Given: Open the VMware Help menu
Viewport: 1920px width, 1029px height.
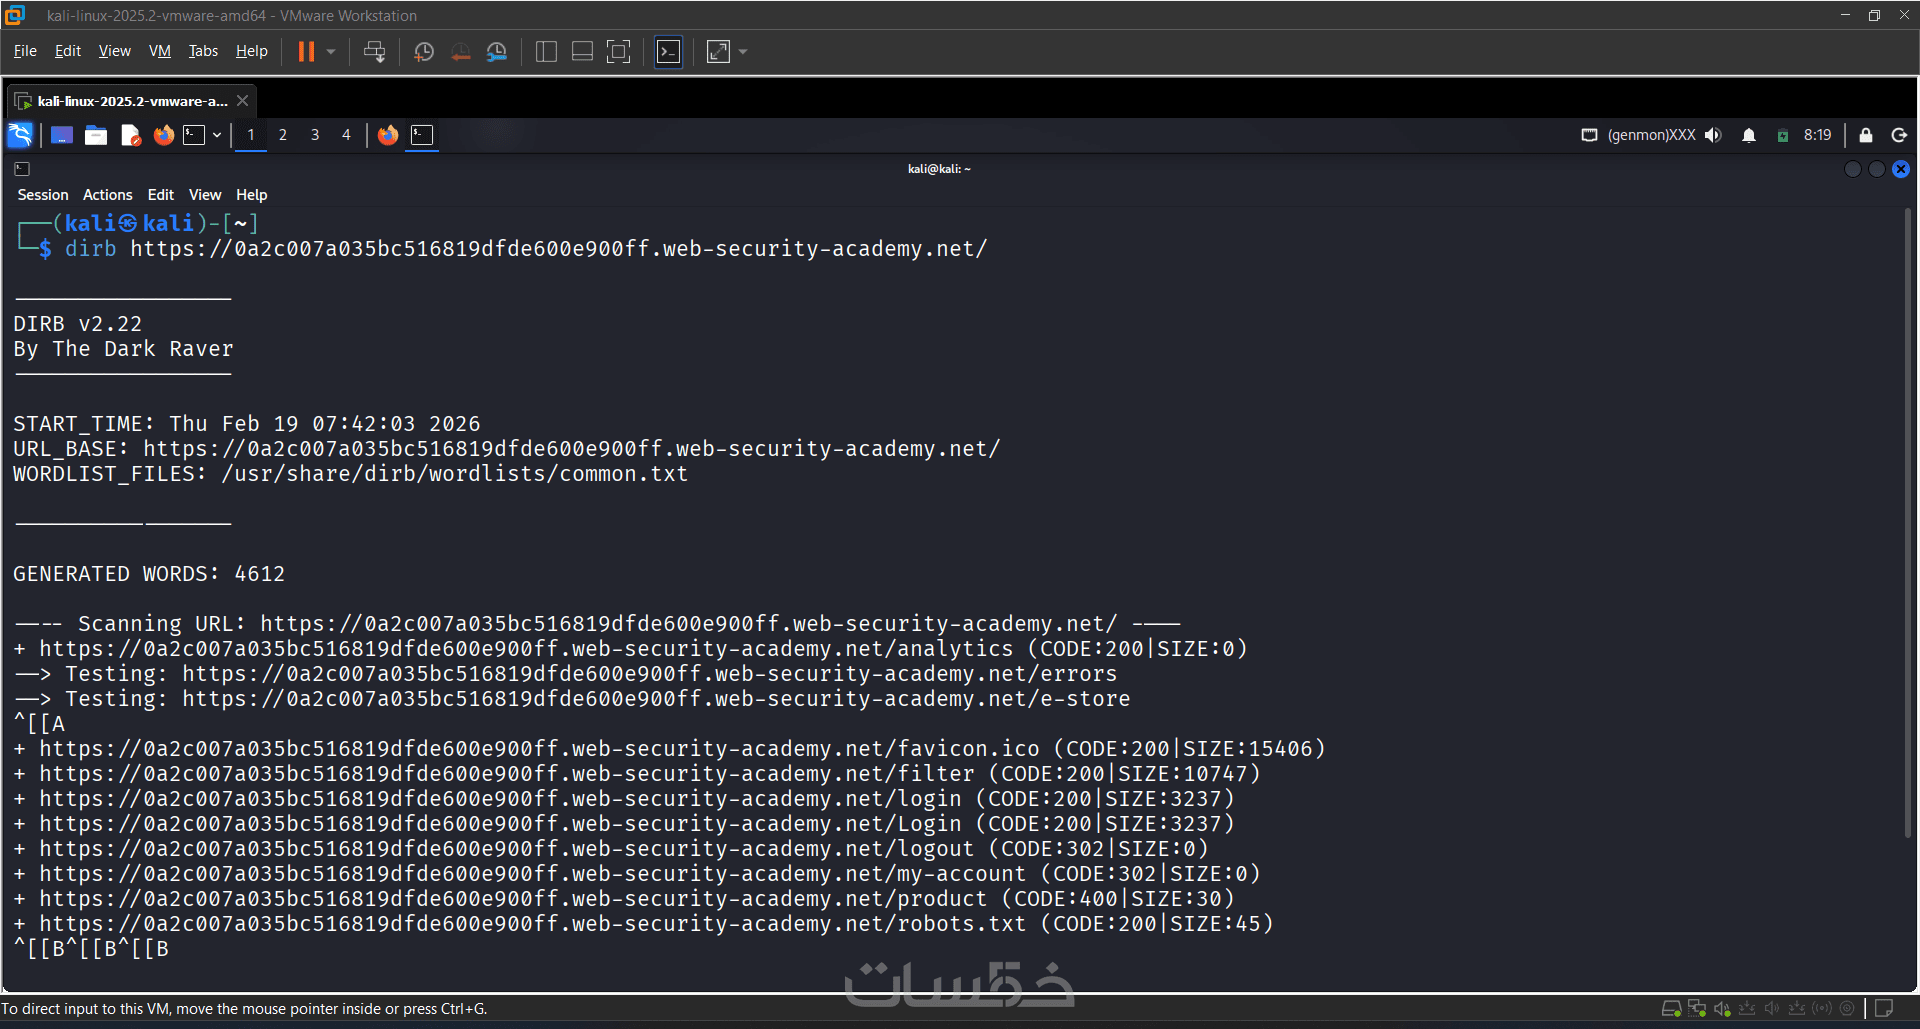Looking at the screenshot, I should pos(252,51).
